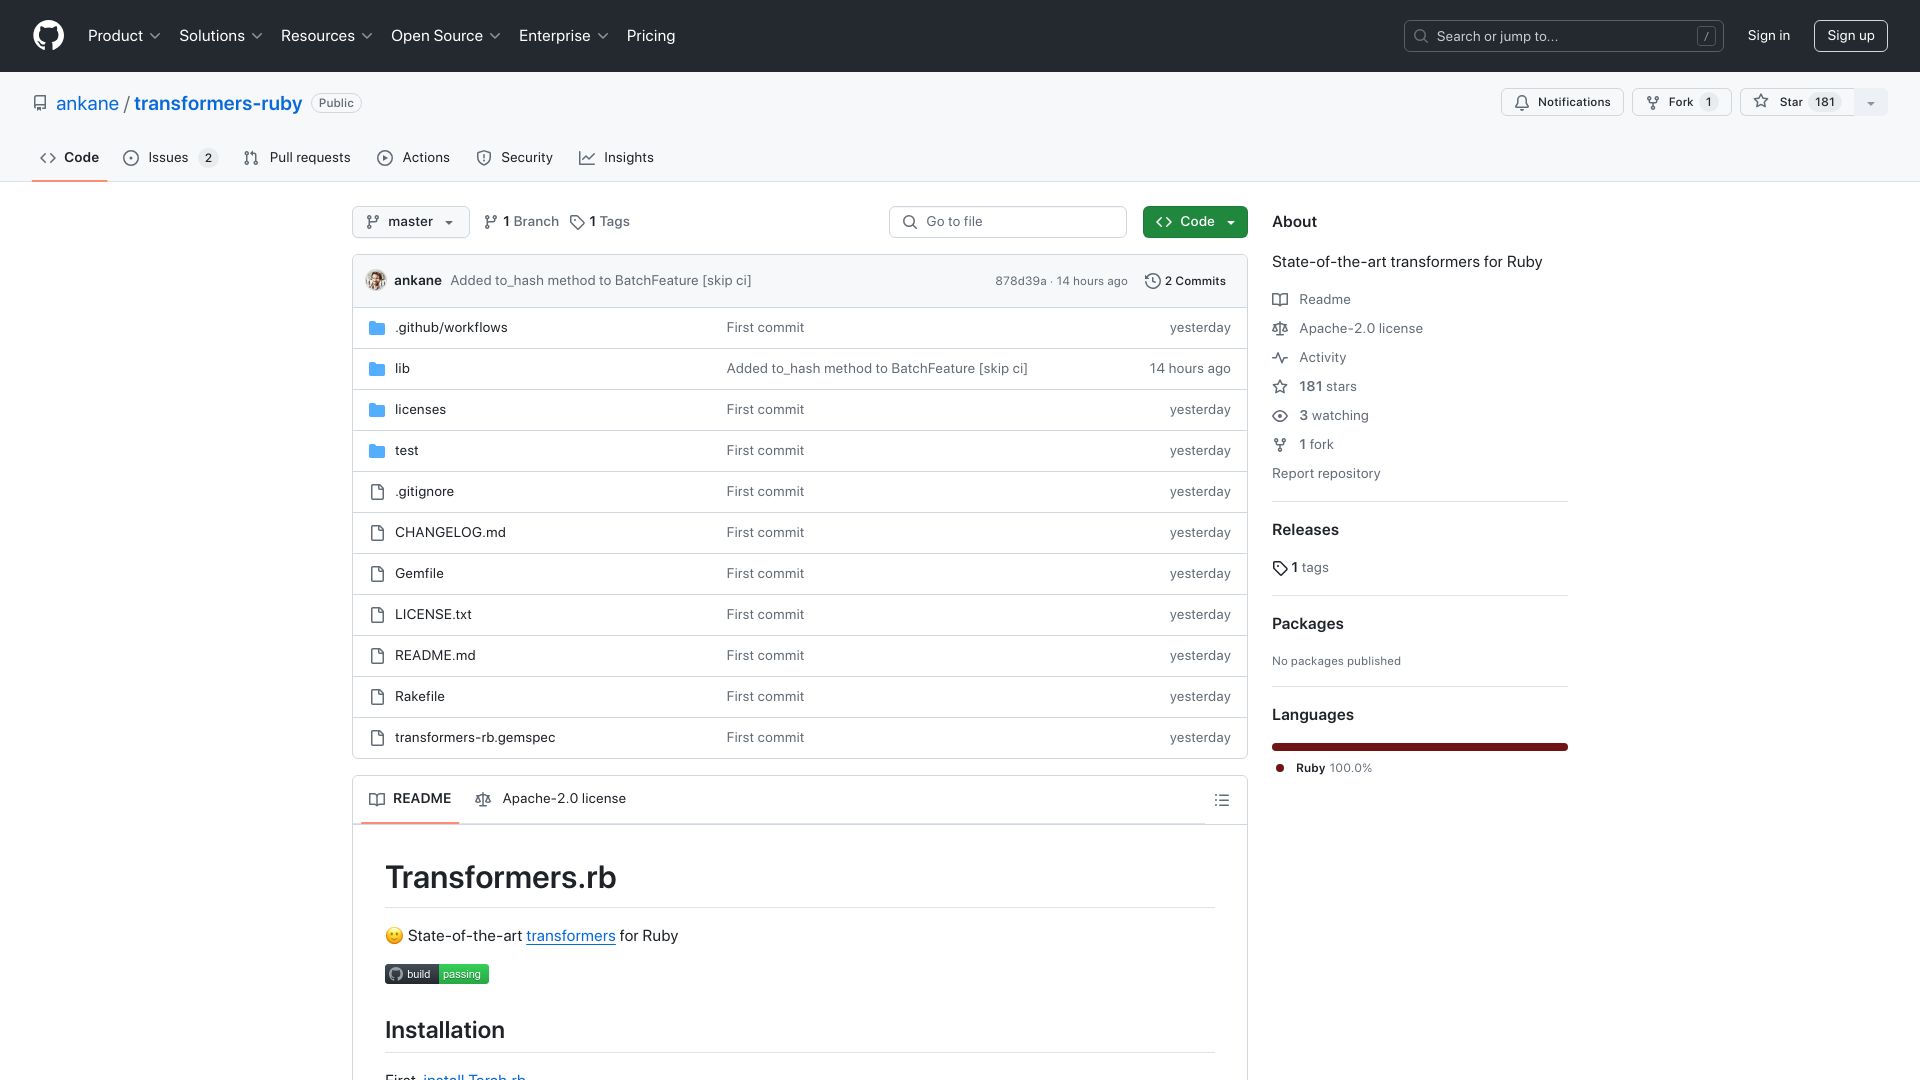This screenshot has width=1920, height=1080.
Task: Open the star lists dropdown arrow
Action: pos(1871,102)
